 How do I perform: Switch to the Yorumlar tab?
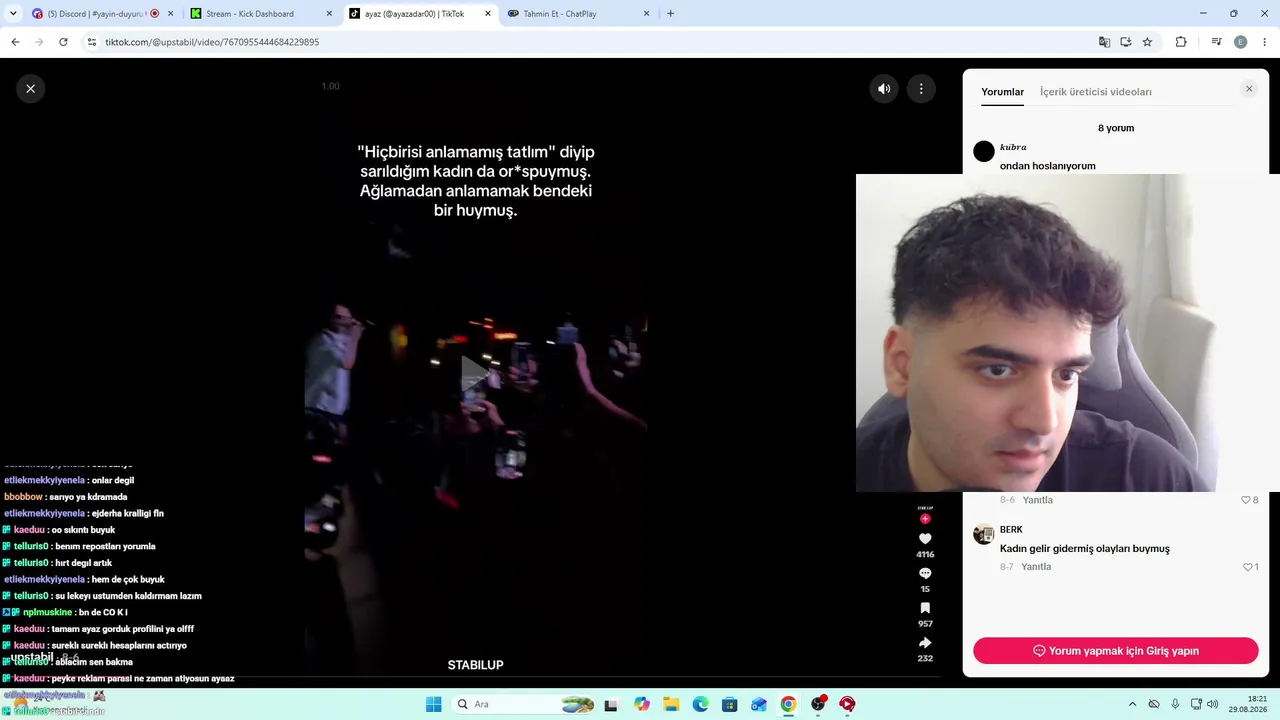click(1002, 92)
